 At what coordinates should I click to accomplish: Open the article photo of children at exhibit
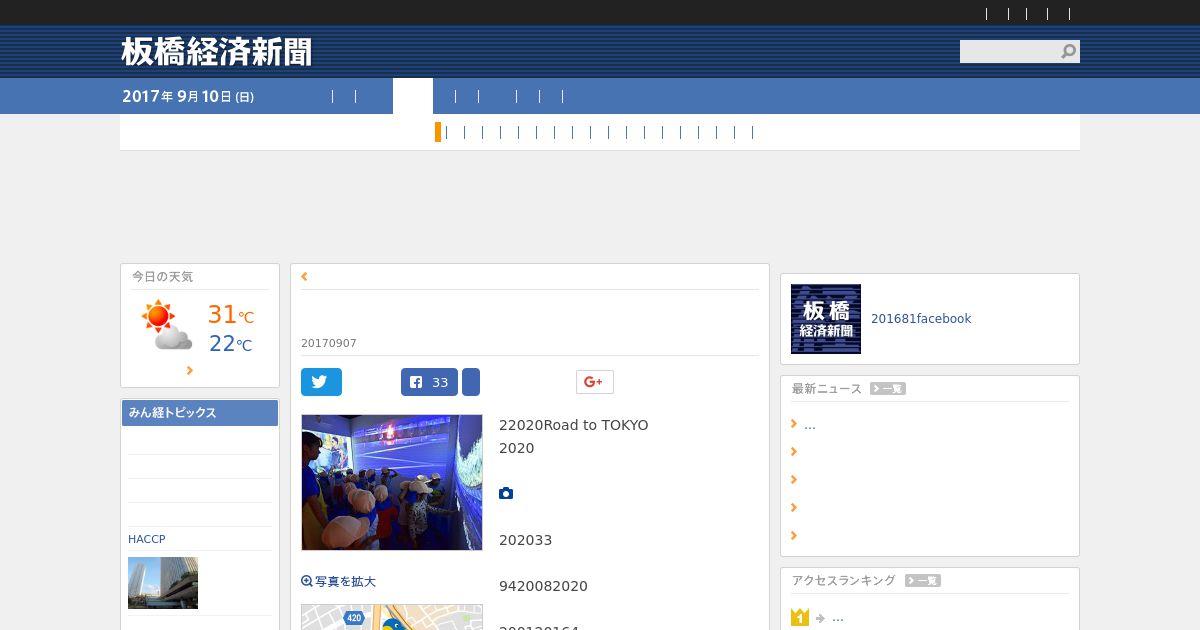[392, 482]
